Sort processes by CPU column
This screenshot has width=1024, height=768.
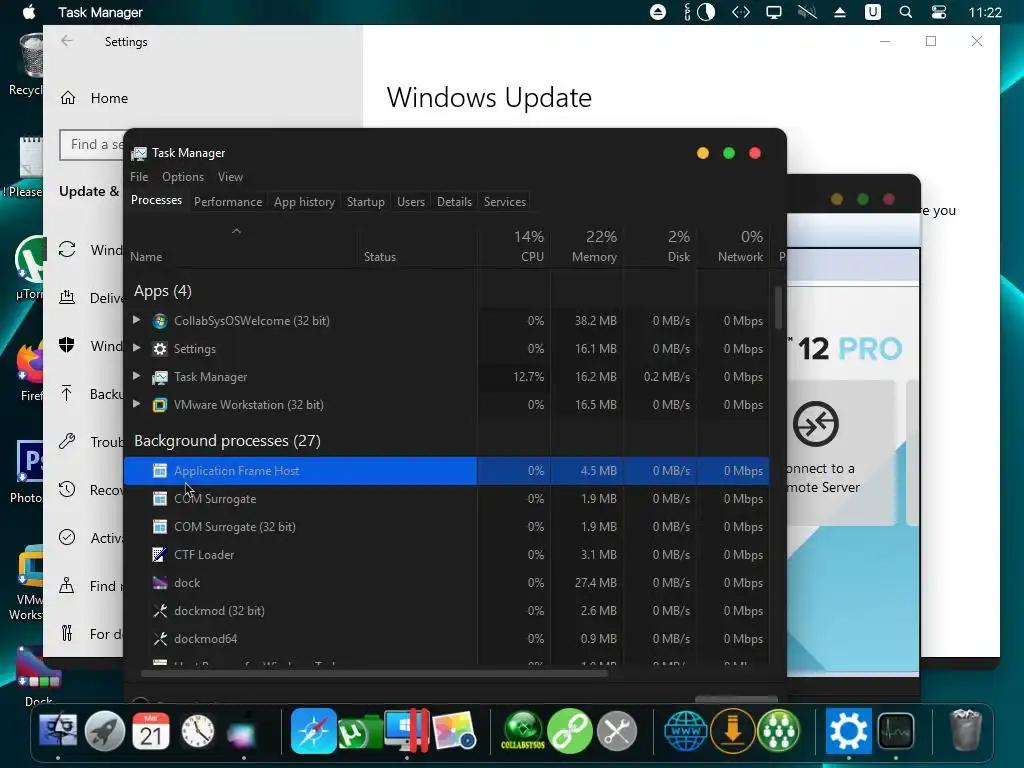pos(515,246)
